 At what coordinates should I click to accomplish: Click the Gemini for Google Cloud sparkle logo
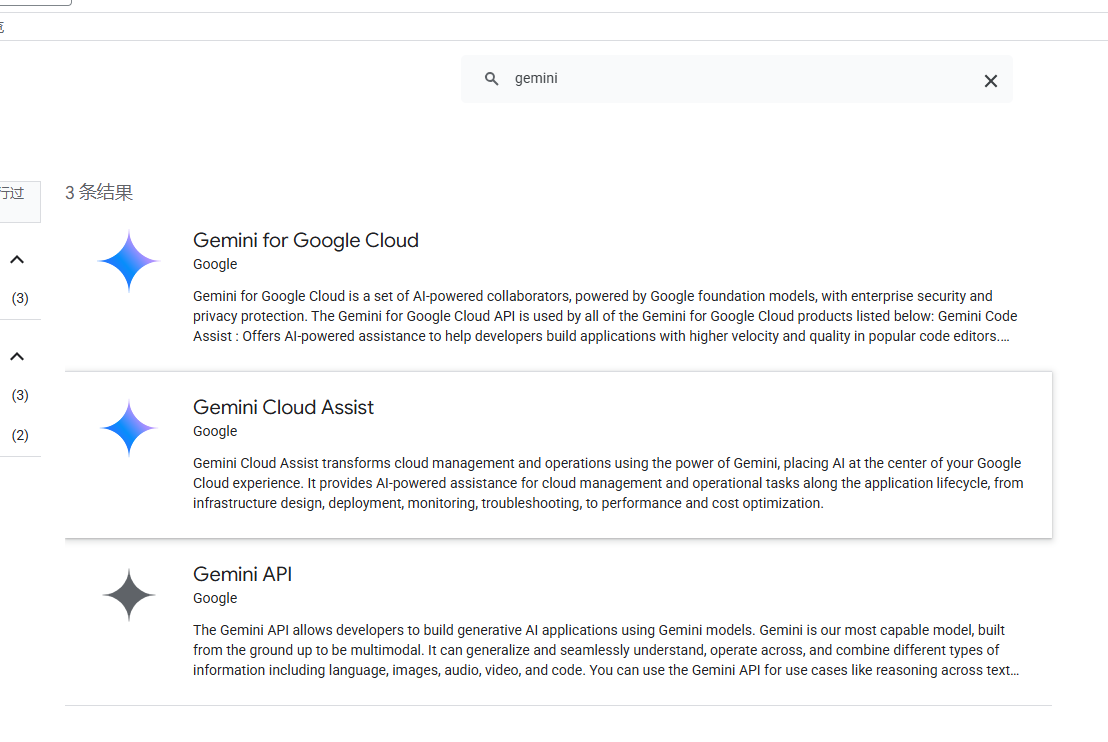coord(129,261)
